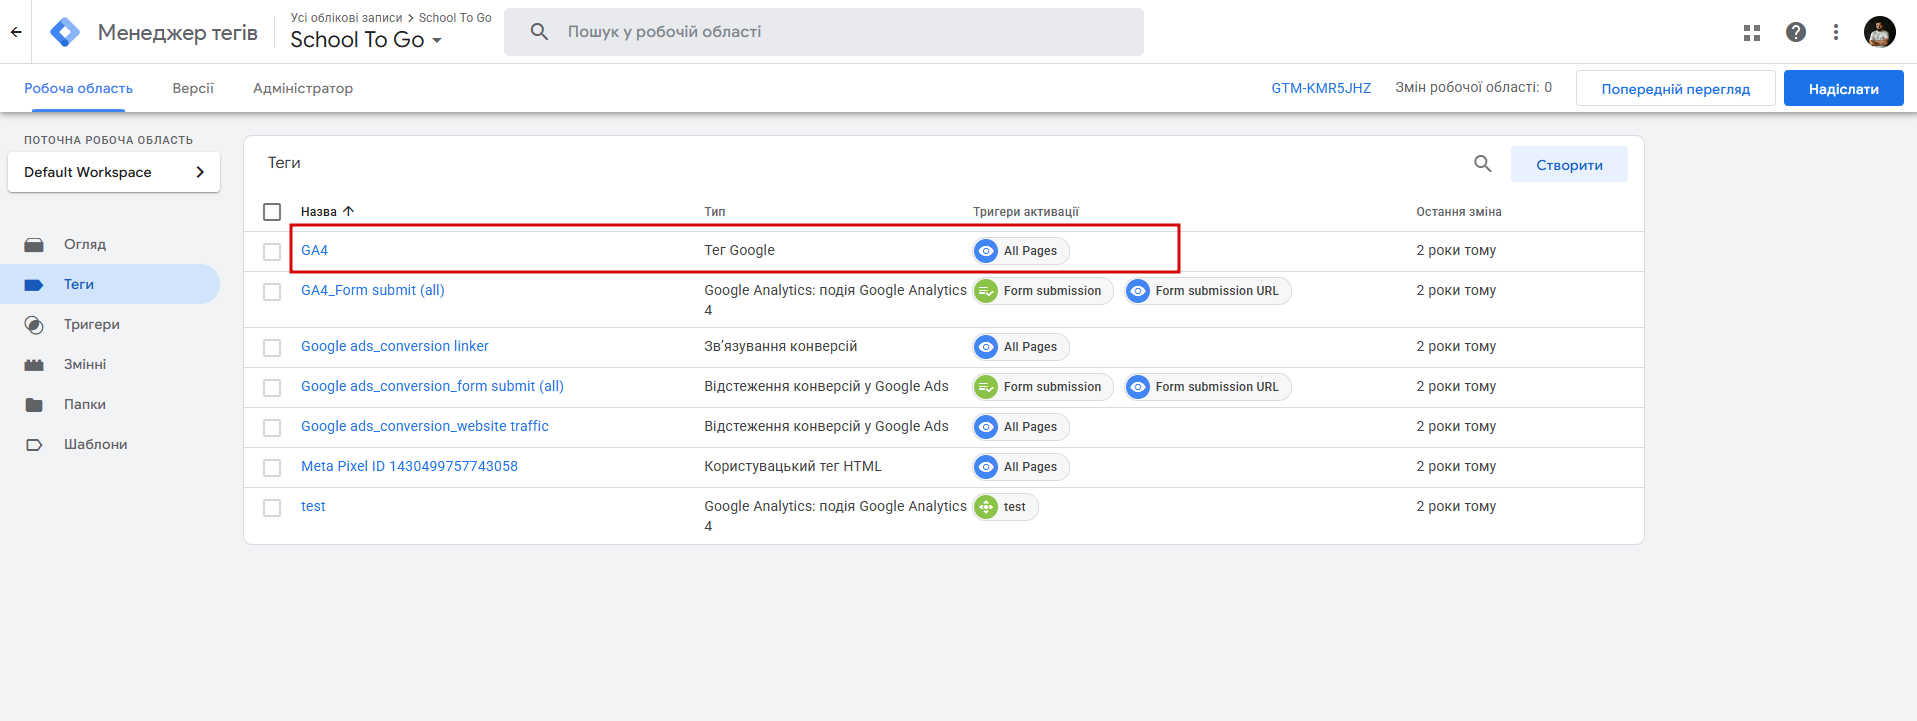
Task: Click the Огляд overview icon in sidebar
Action: tap(34, 245)
